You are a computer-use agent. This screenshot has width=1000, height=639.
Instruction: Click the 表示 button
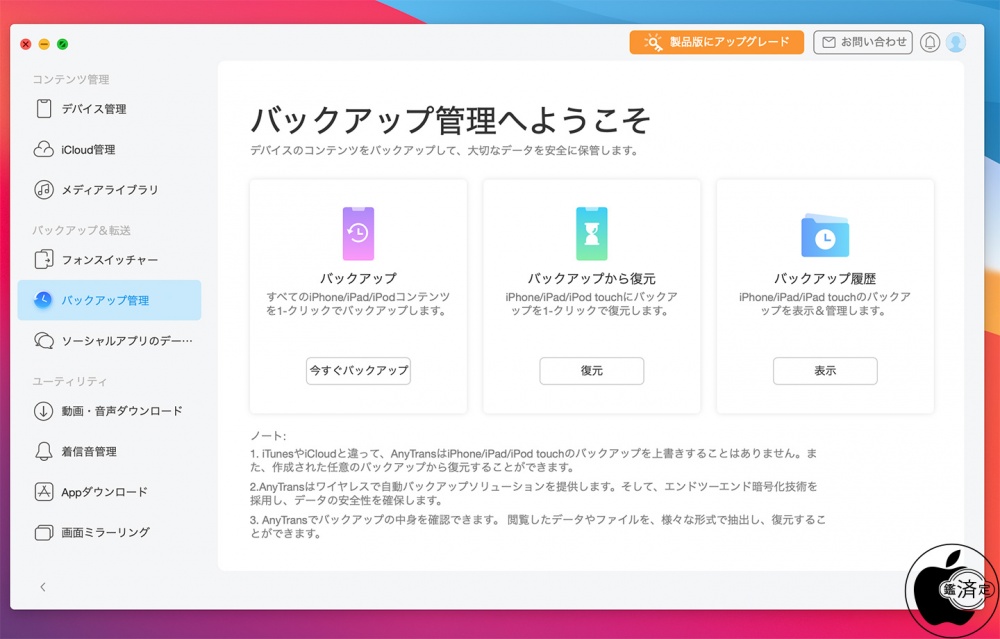click(x=825, y=371)
